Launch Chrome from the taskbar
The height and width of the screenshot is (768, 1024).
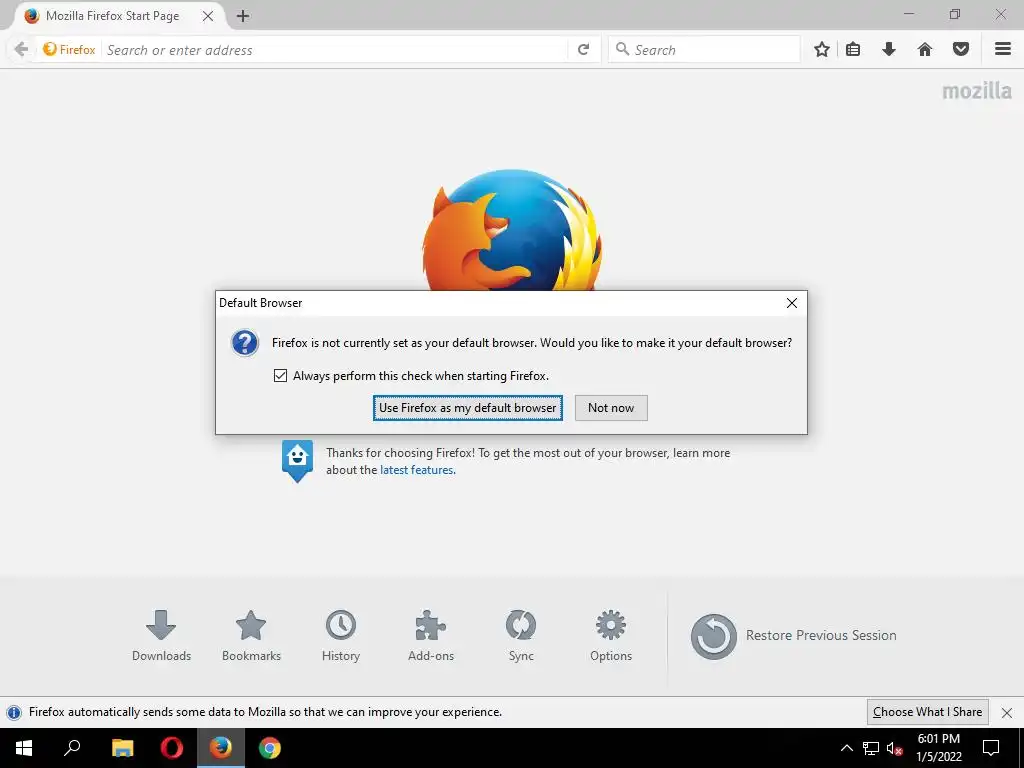click(x=270, y=748)
